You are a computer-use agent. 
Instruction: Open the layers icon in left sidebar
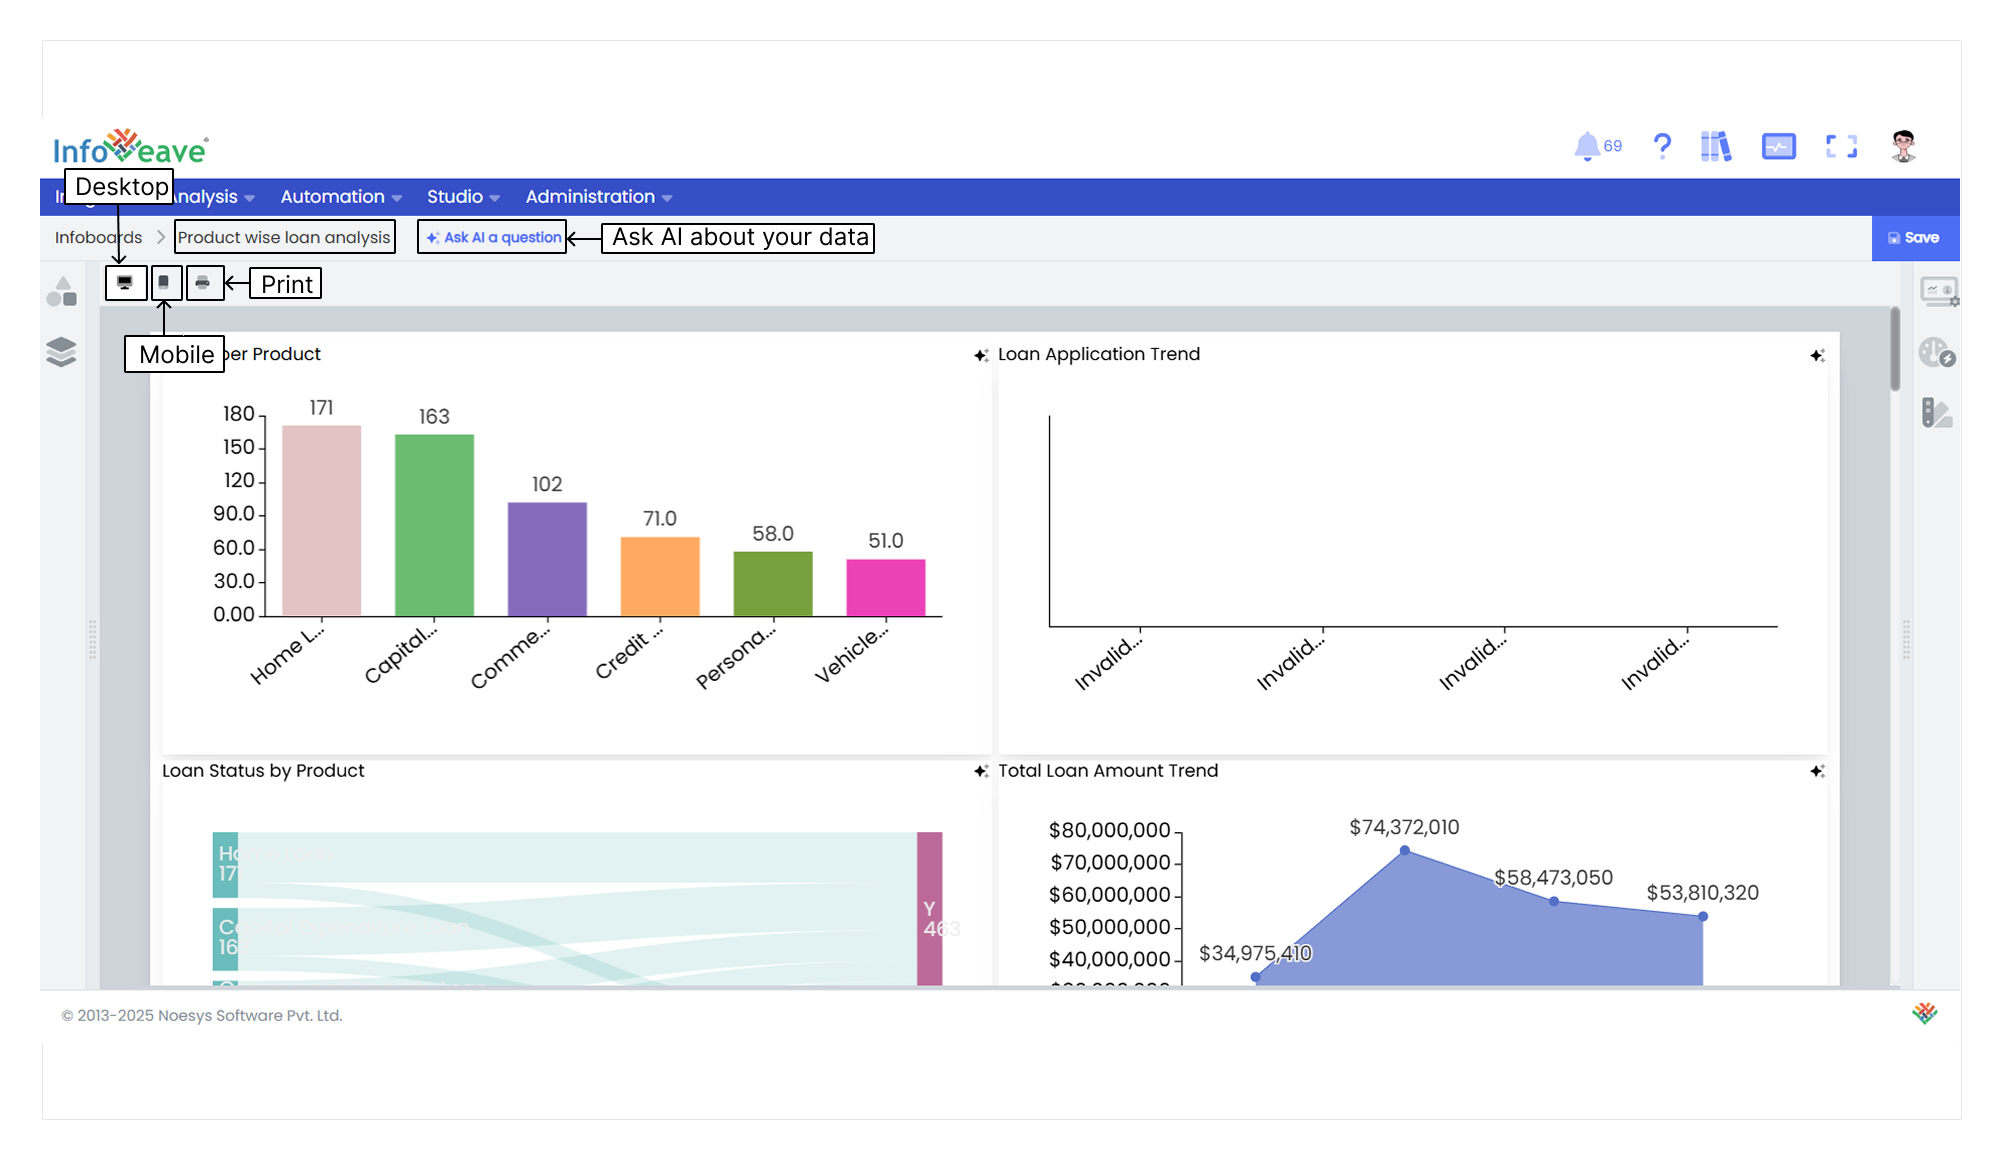coord(61,351)
